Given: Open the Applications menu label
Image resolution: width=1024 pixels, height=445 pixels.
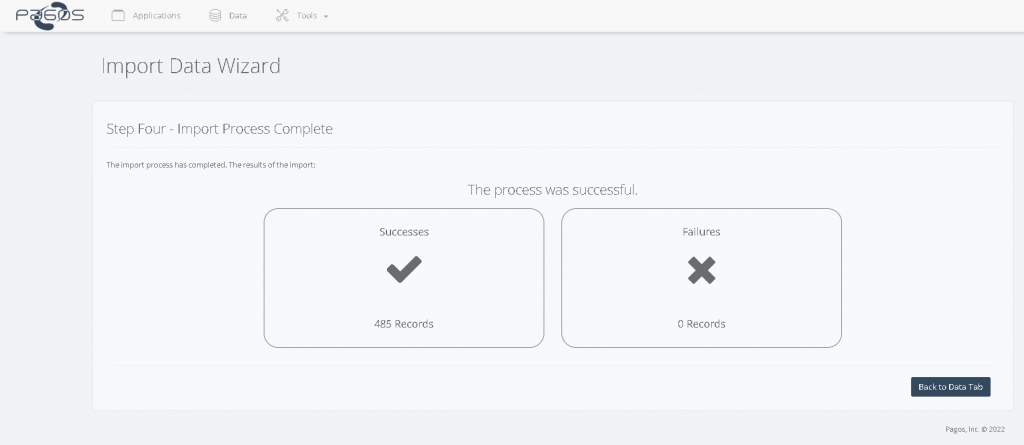Looking at the screenshot, I should (x=156, y=16).
